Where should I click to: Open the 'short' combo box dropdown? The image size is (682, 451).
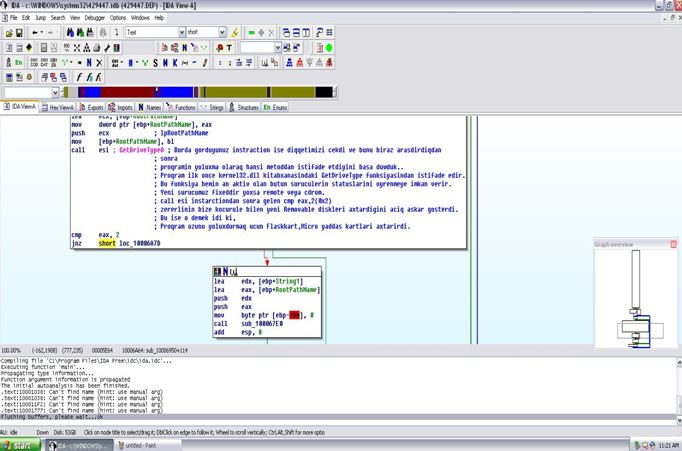tap(222, 32)
